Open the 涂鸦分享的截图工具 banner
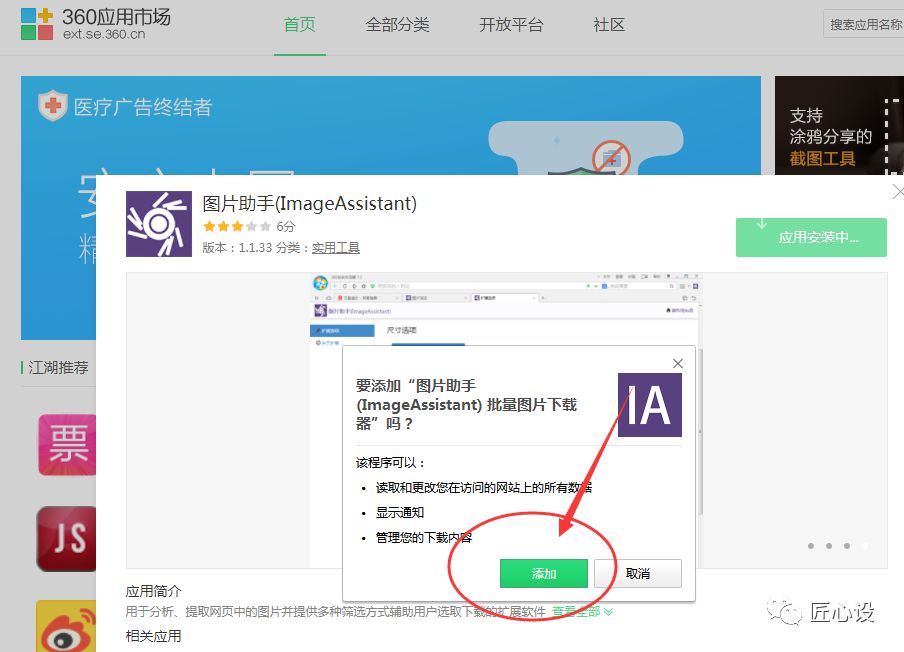The width and height of the screenshot is (904, 652). coord(839,125)
